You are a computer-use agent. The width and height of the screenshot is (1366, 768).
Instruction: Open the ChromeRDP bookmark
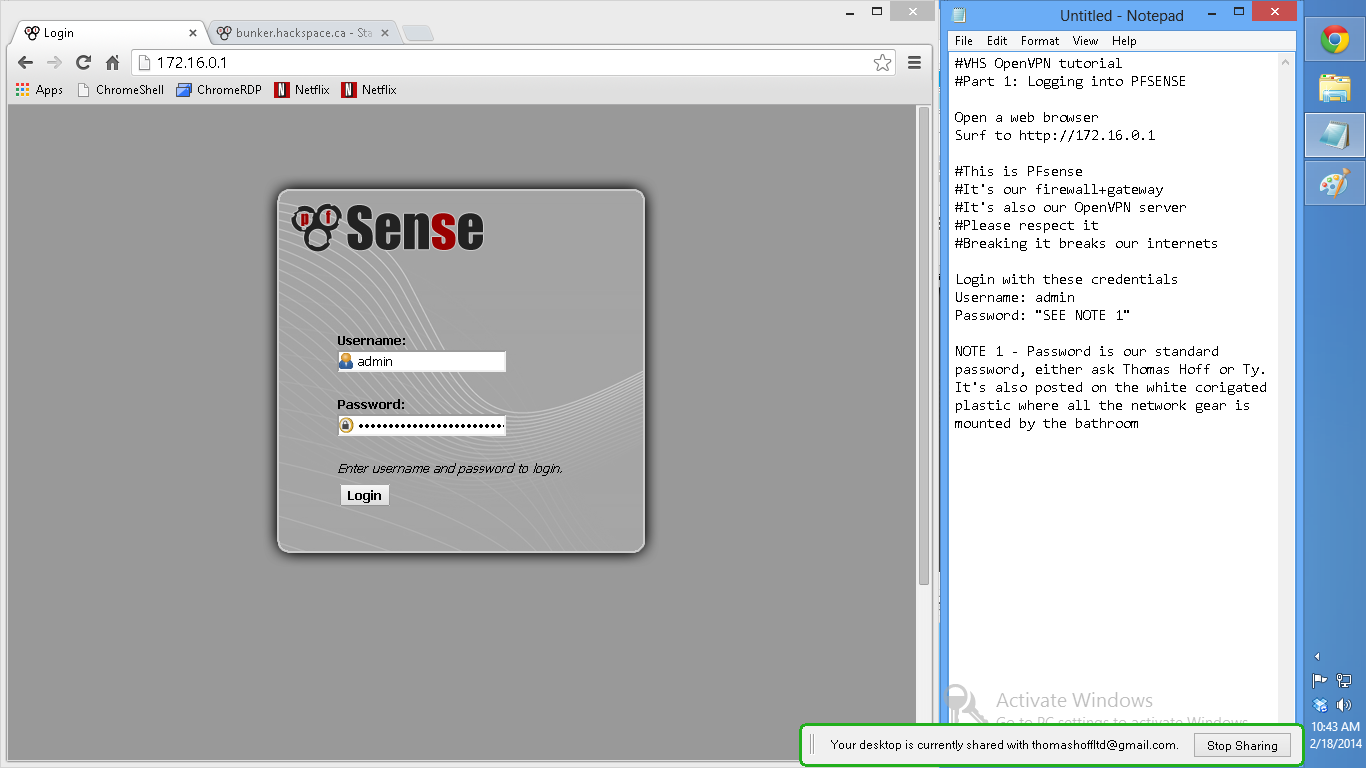pos(219,90)
